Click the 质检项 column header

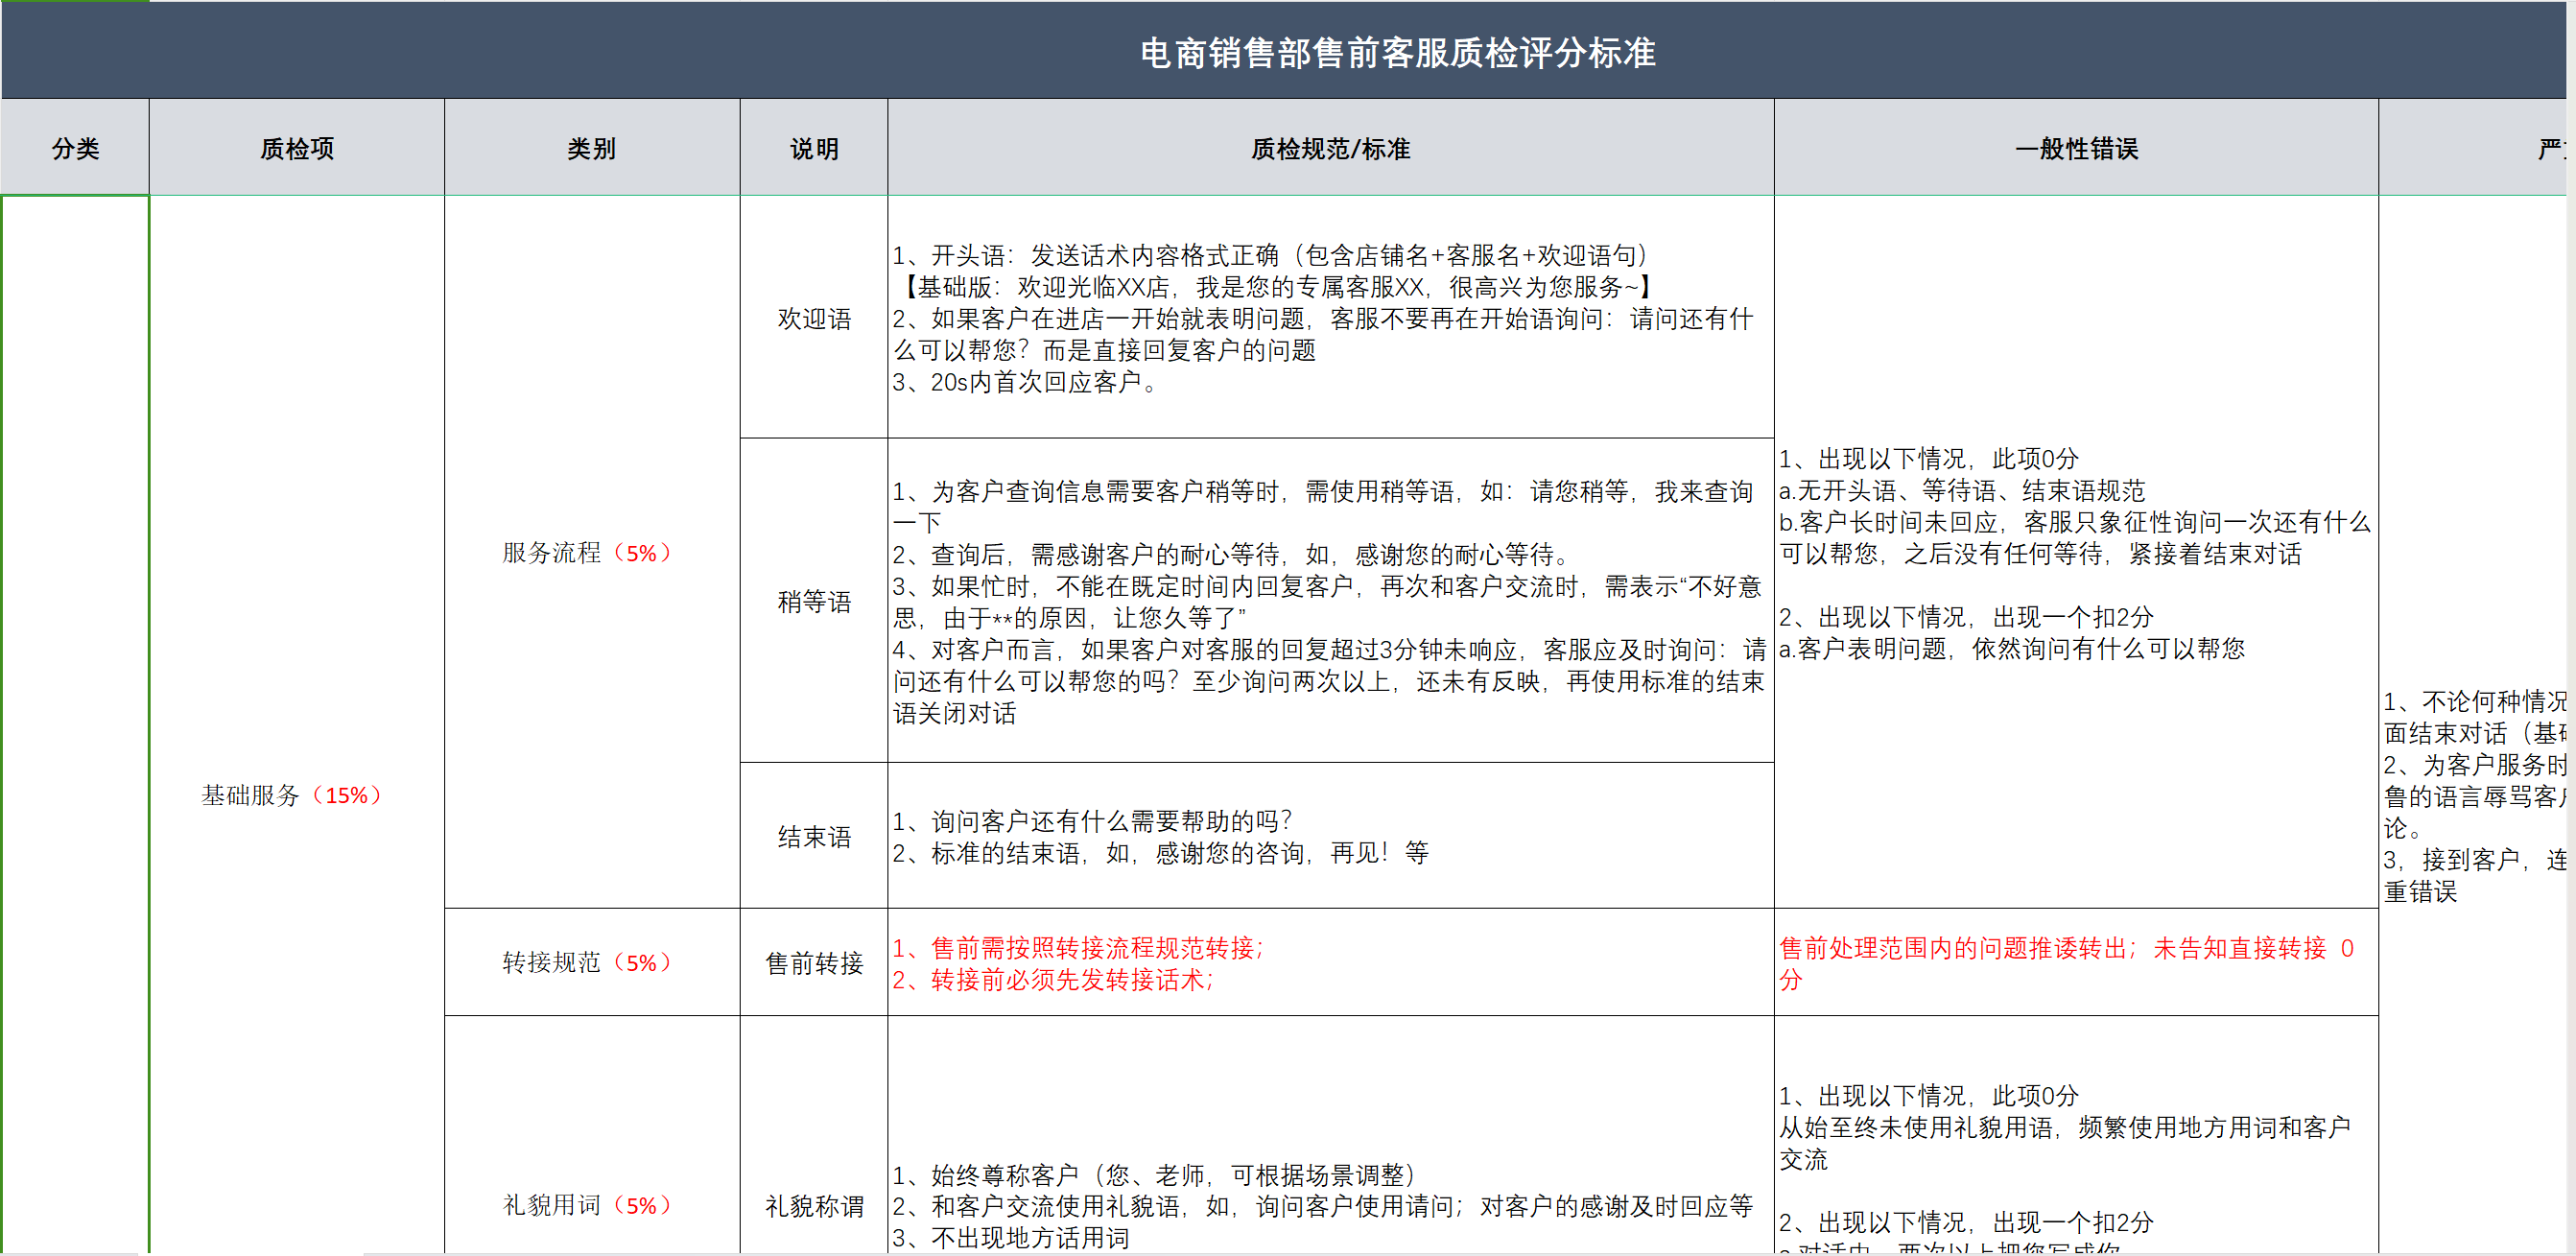click(297, 147)
